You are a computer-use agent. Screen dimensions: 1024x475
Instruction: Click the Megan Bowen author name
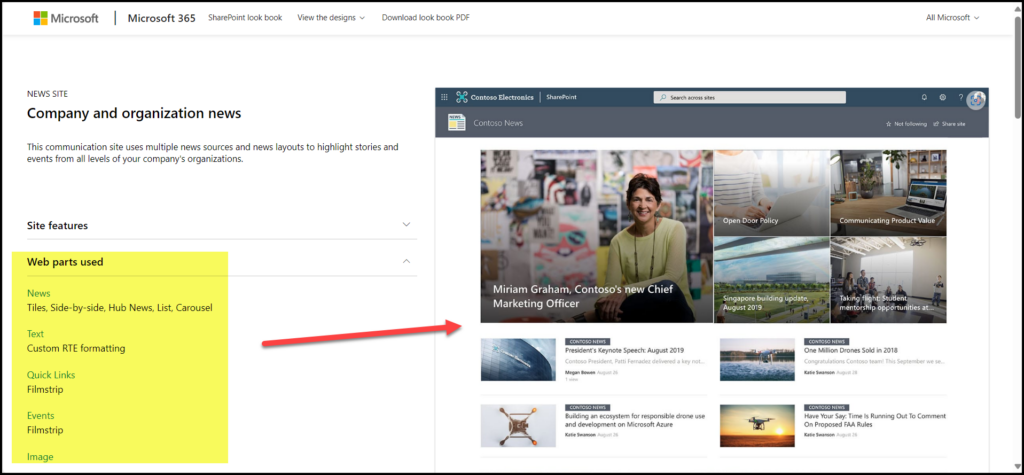point(579,372)
